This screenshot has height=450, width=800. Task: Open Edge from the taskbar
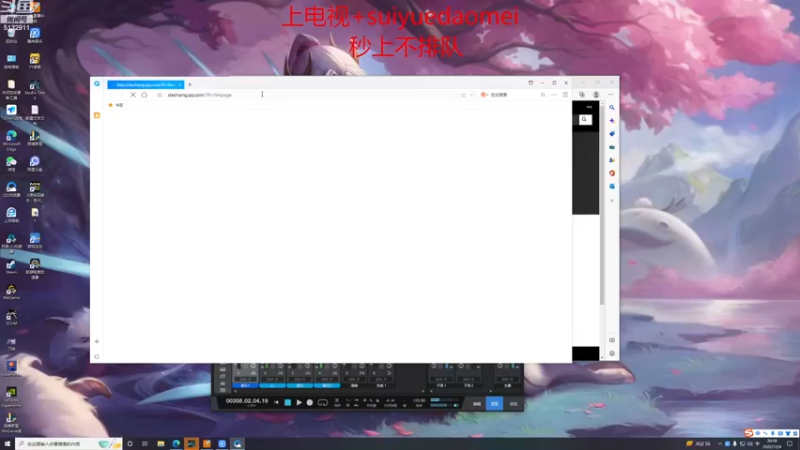[x=176, y=444]
